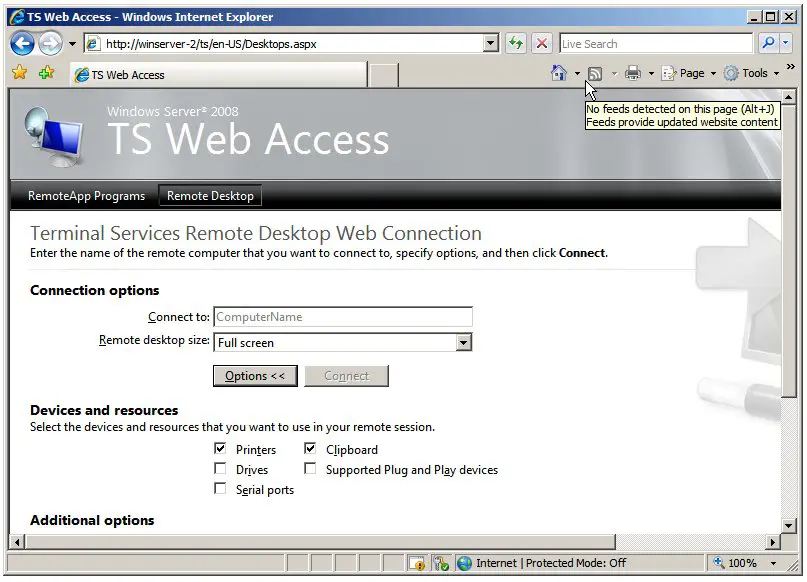Toggle Supported Plug and Play devices

tap(310, 469)
